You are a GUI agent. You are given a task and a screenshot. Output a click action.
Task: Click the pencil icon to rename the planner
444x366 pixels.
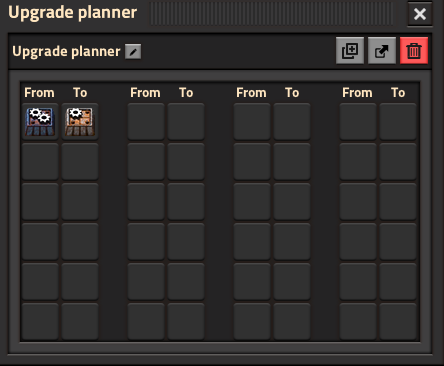click(x=133, y=52)
